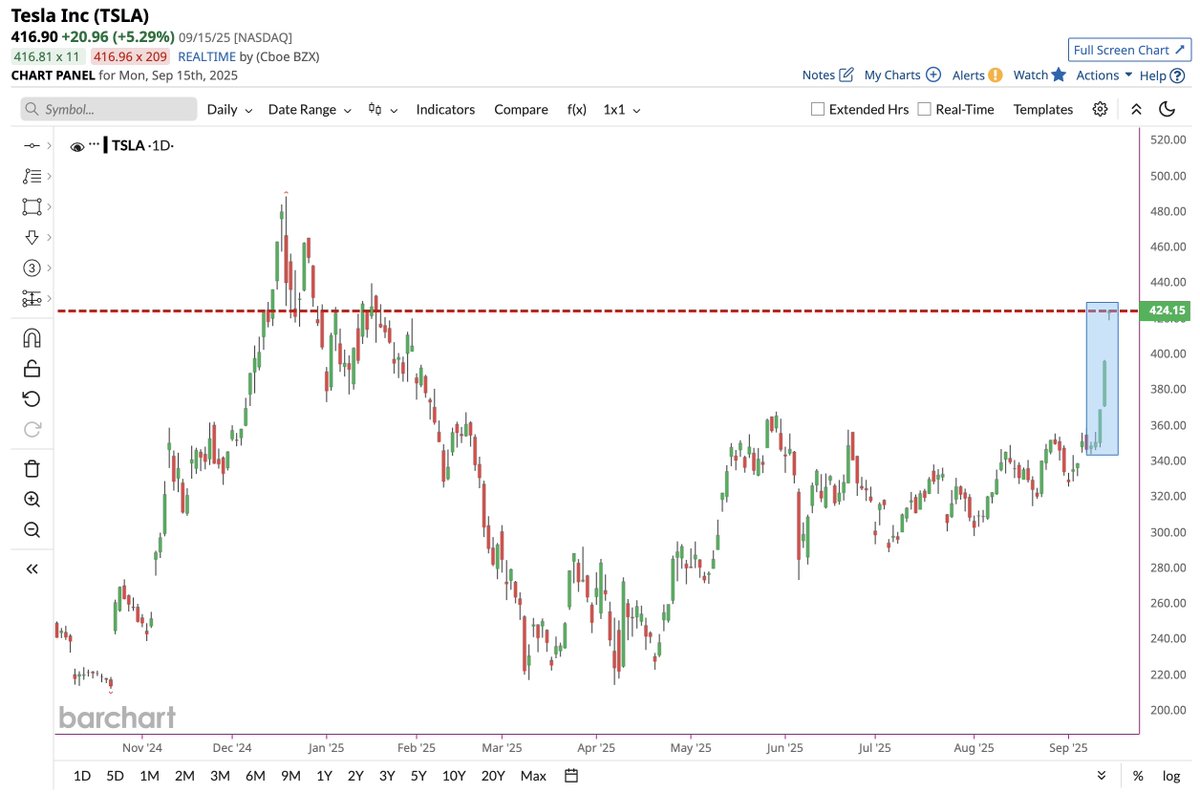Collapse the toolbar with double chevron
Screen dimensions: 1200x793
point(1136,109)
